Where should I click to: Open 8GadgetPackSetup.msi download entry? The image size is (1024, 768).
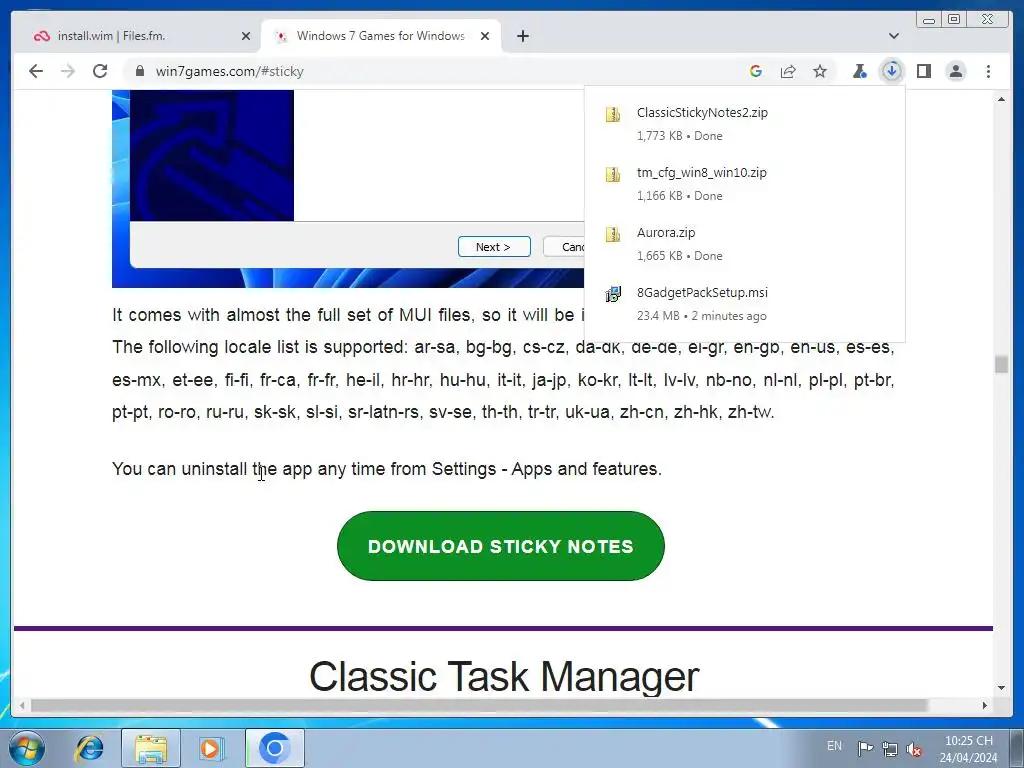pos(744,304)
